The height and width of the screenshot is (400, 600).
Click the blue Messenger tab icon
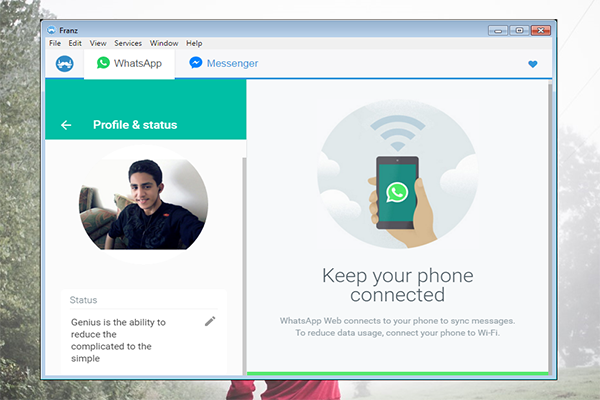pos(196,63)
